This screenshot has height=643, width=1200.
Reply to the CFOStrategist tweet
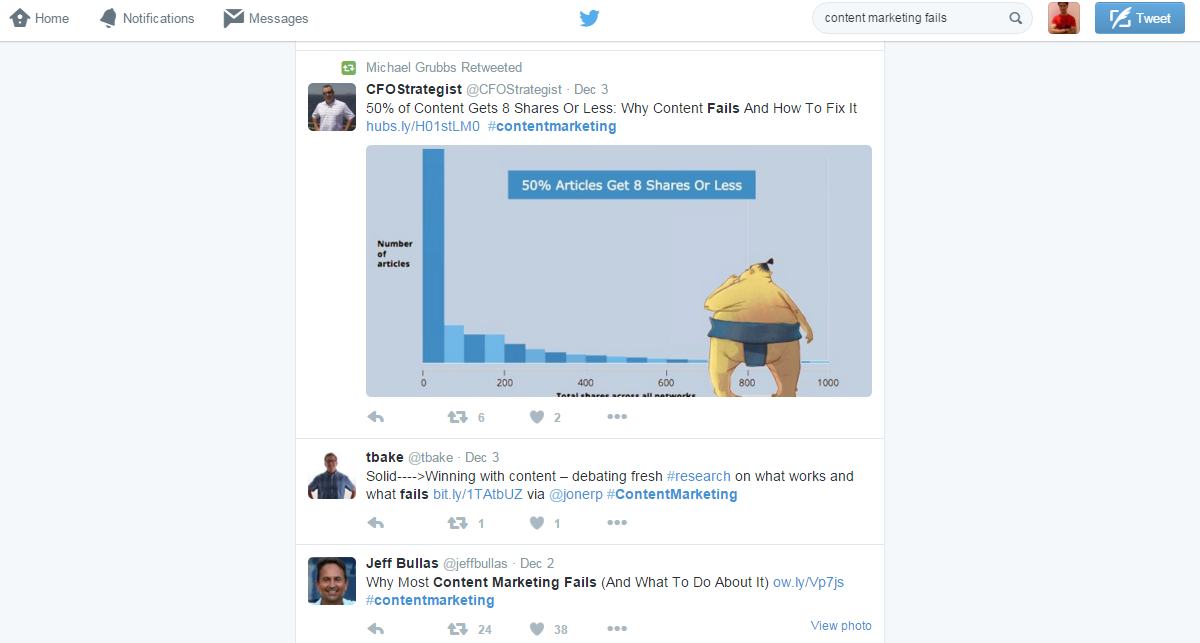coord(376,417)
